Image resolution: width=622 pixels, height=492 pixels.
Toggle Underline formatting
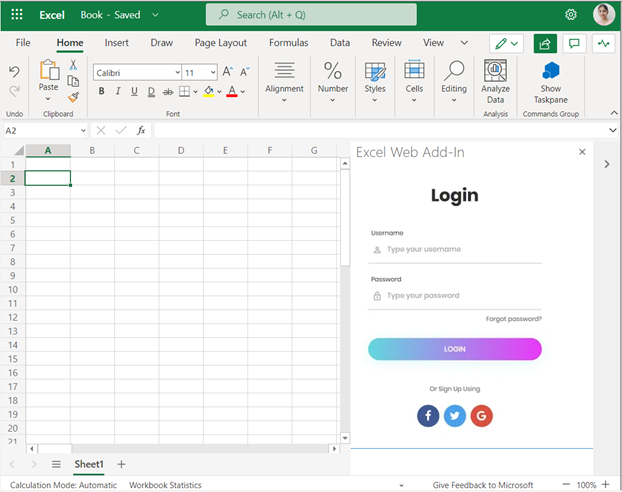pyautogui.click(x=134, y=91)
